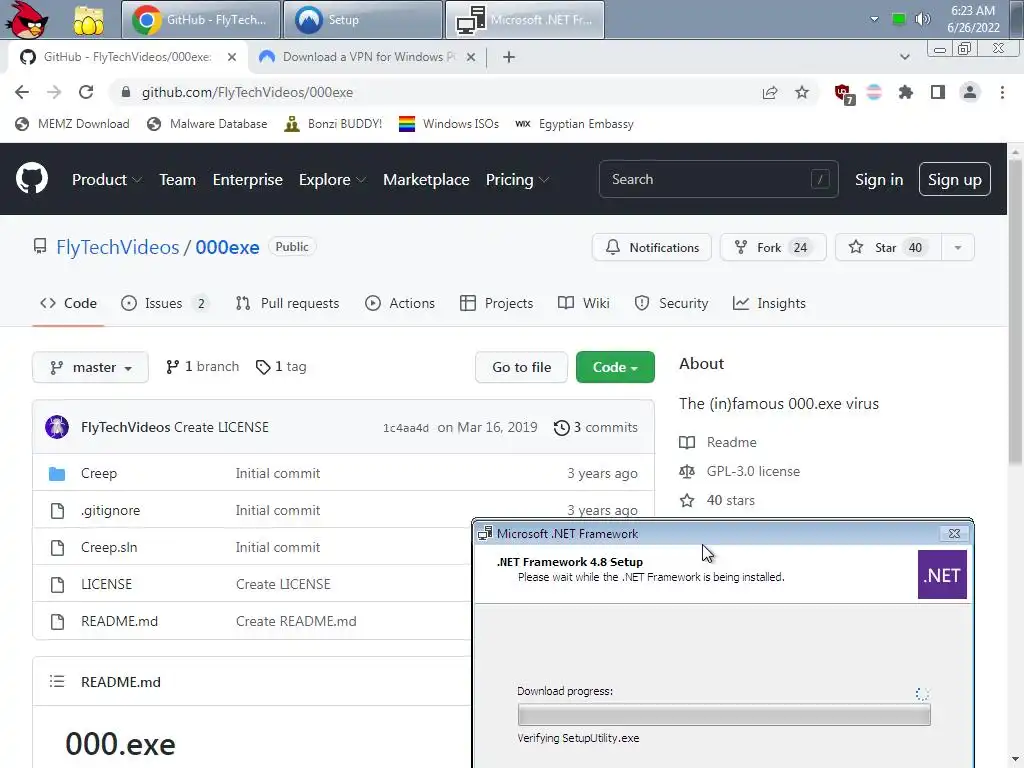Bookmark this page with star icon
Screen dimensions: 1024x768
[802, 92]
